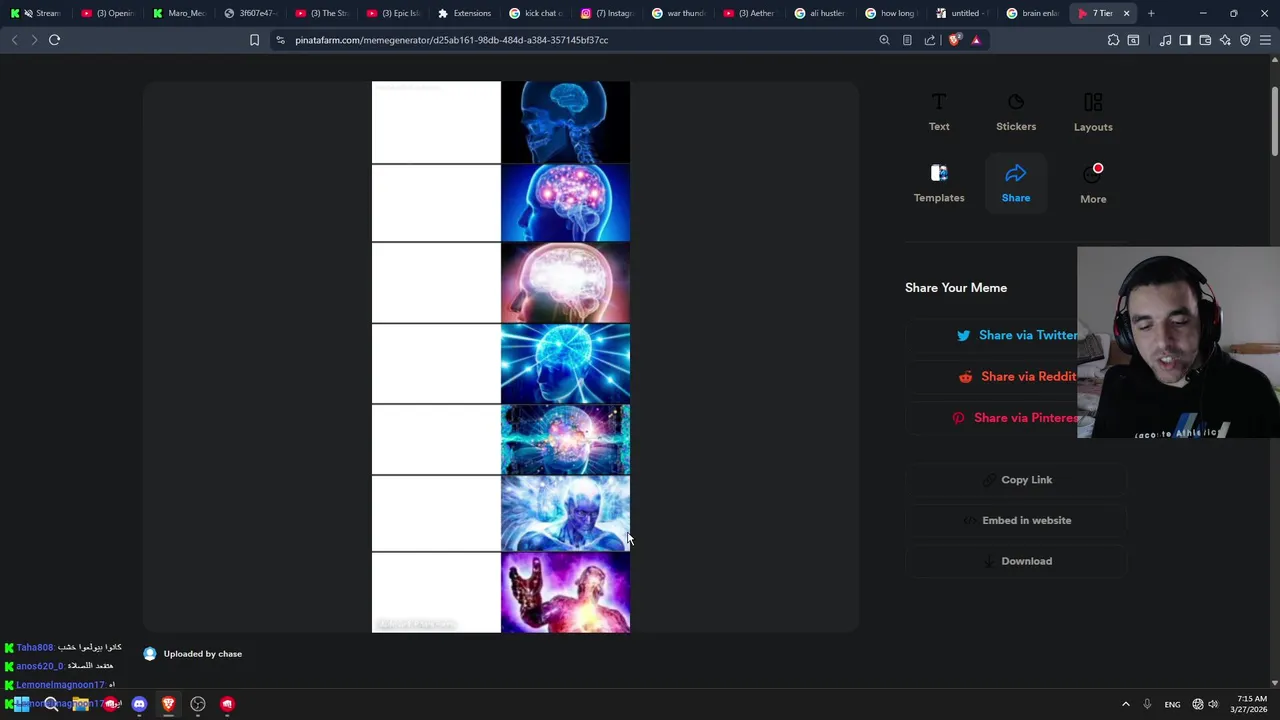The width and height of the screenshot is (1280, 720).
Task: Open the volume control in tray
Action: pos(1213,704)
